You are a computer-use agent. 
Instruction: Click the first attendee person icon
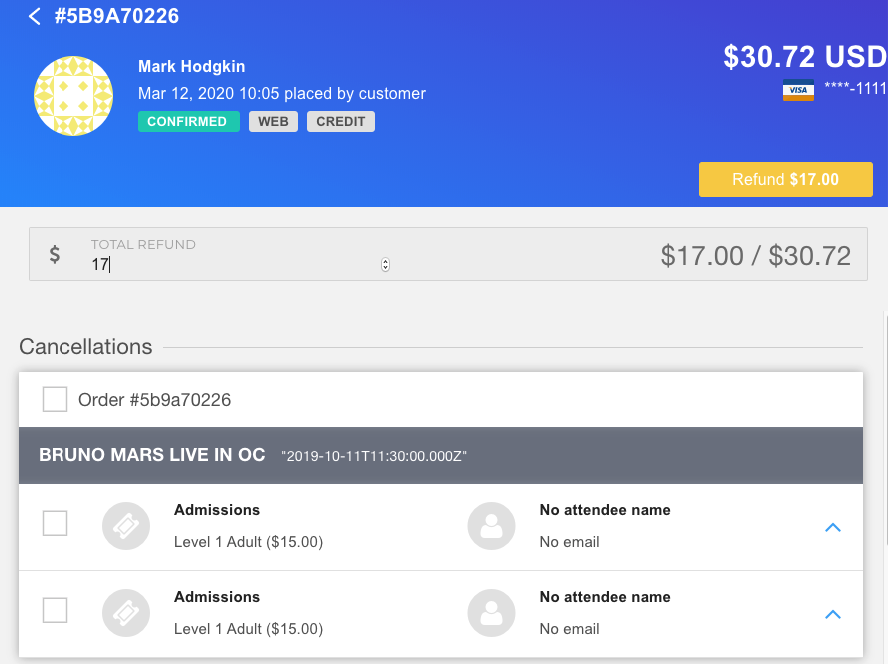click(491, 526)
